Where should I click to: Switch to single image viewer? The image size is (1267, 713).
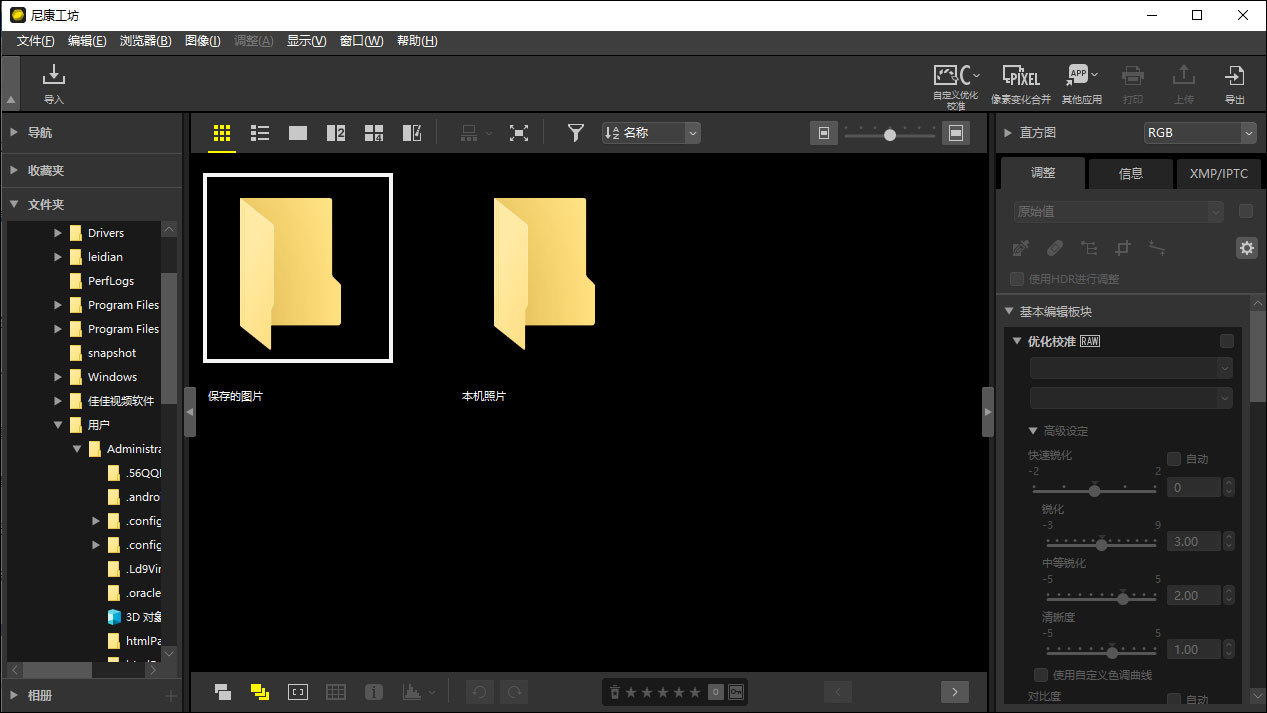(x=298, y=133)
